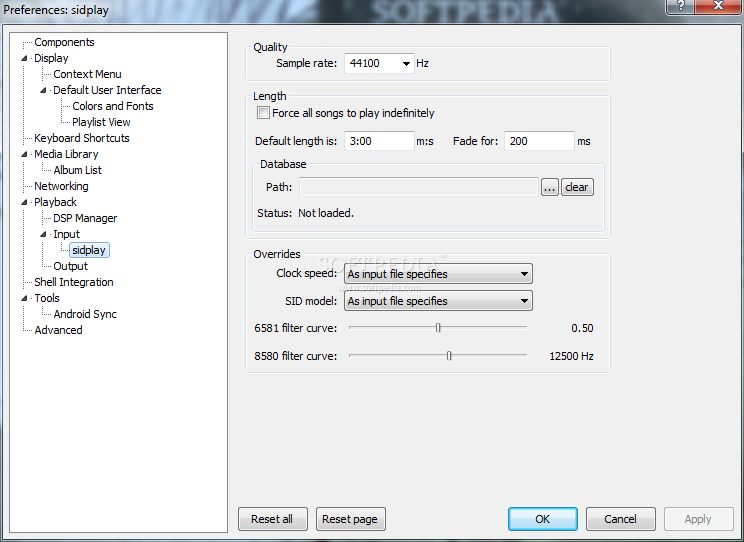Click the 12500 Hz filter value

point(571,356)
